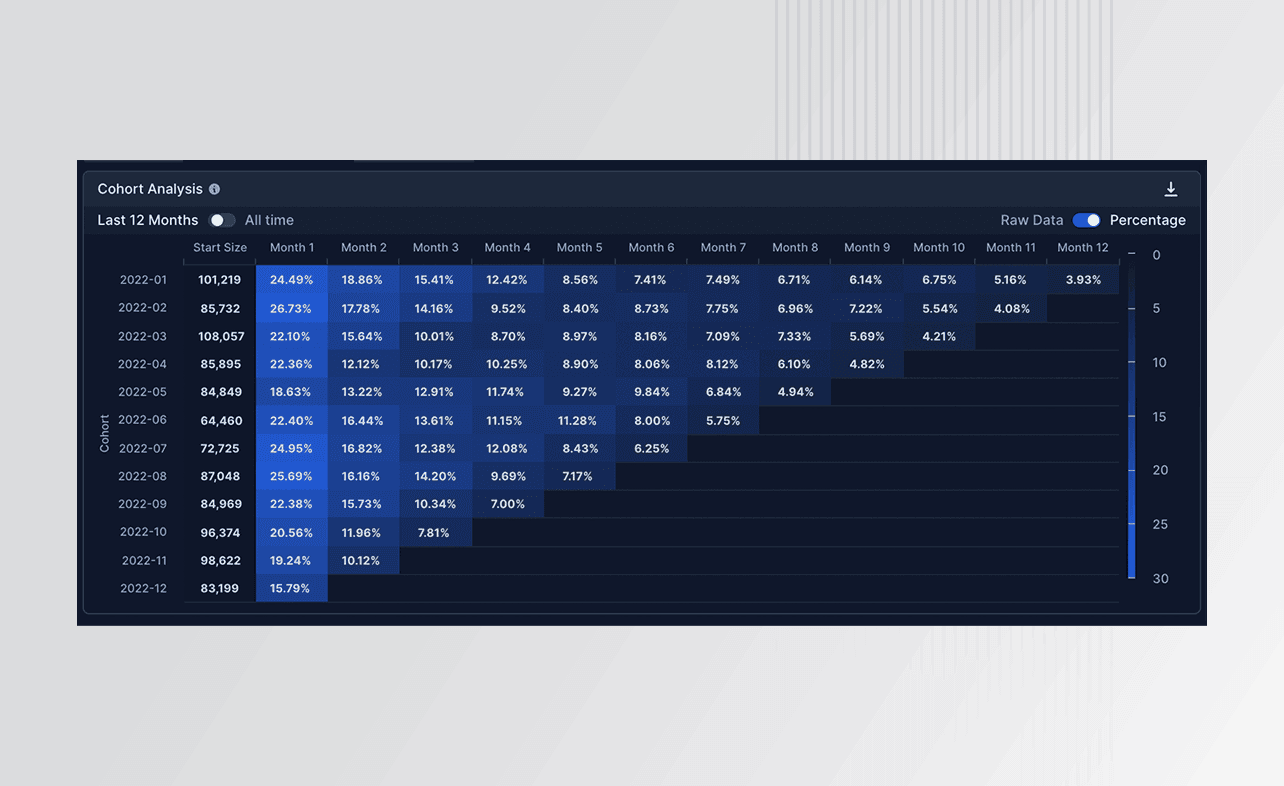Click the 5.75% cell

point(723,420)
